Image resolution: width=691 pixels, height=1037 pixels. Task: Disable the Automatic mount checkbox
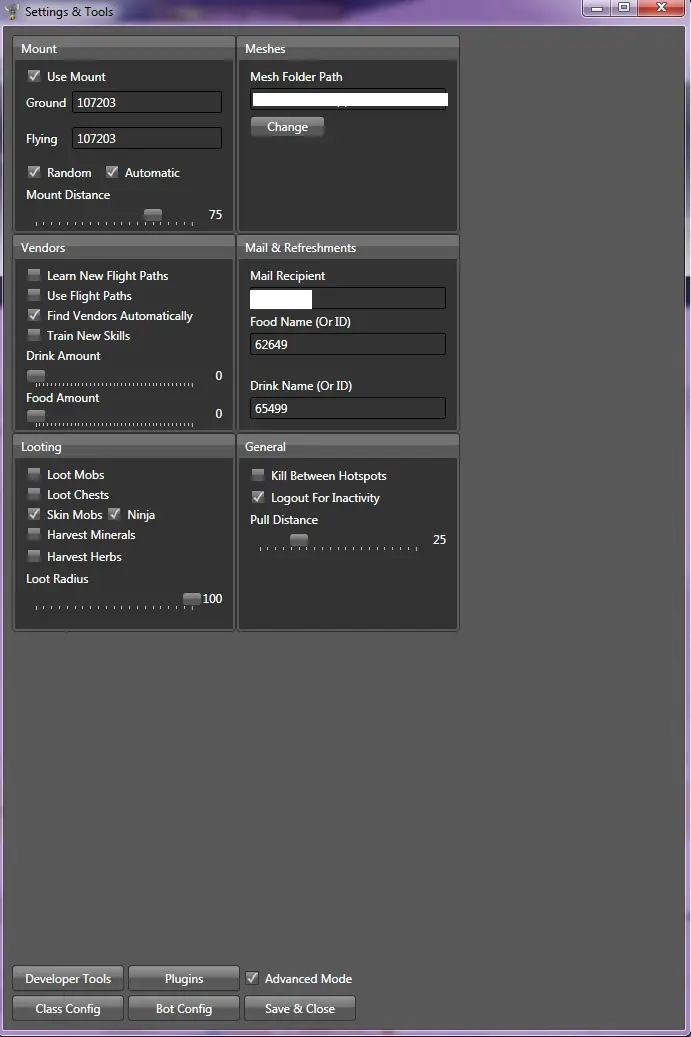pos(112,172)
